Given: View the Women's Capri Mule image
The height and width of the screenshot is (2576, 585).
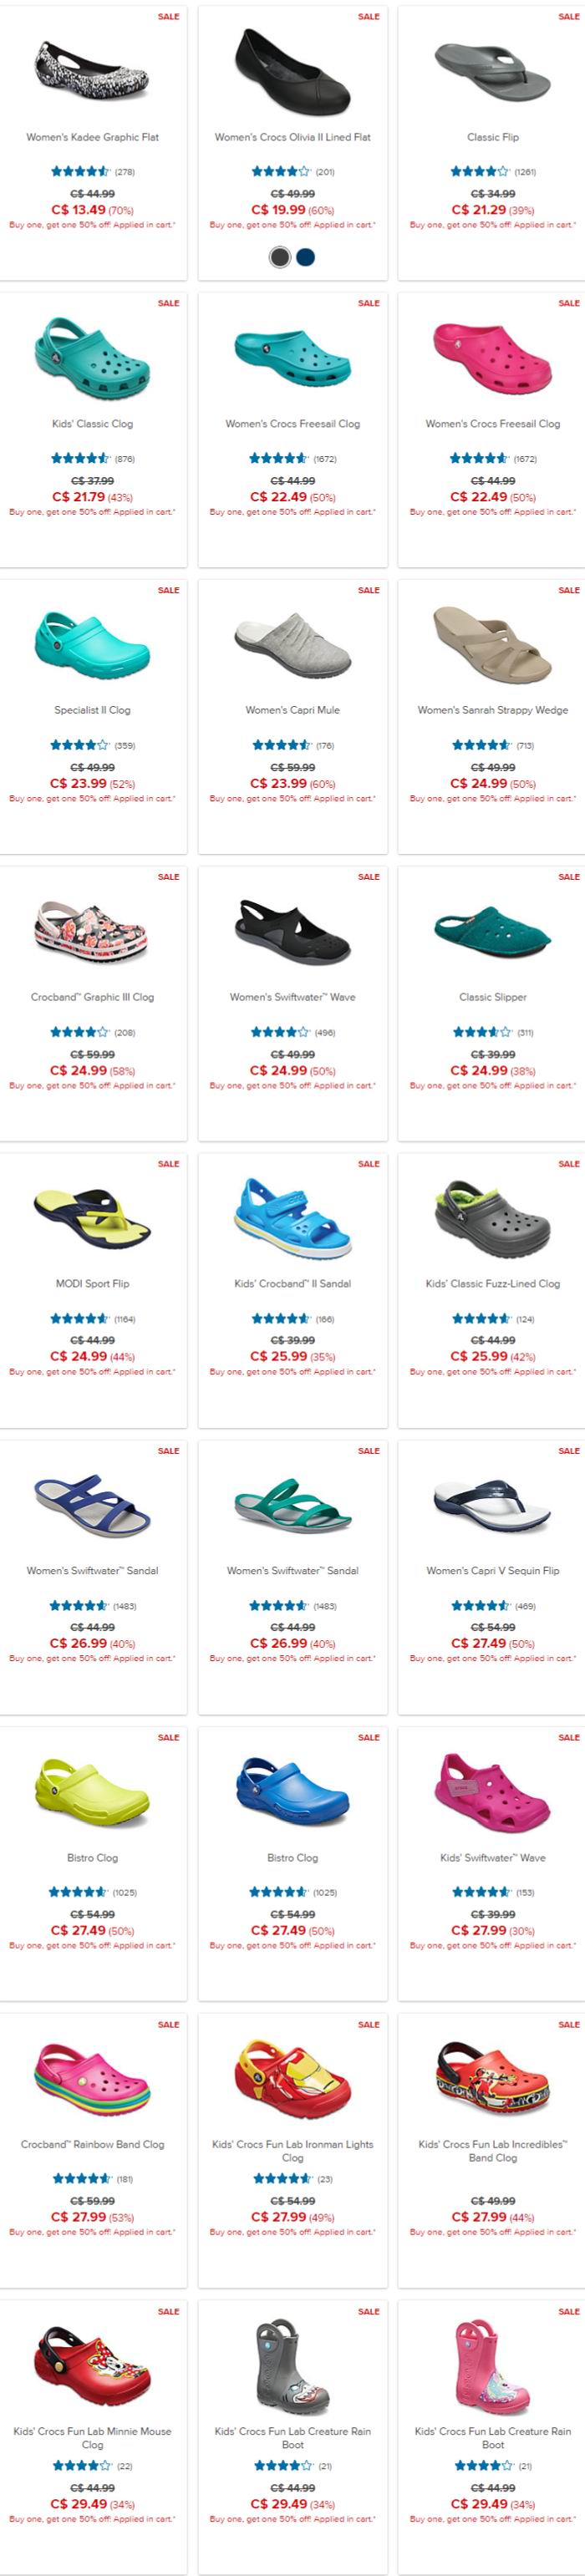Looking at the screenshot, I should pos(293,645).
